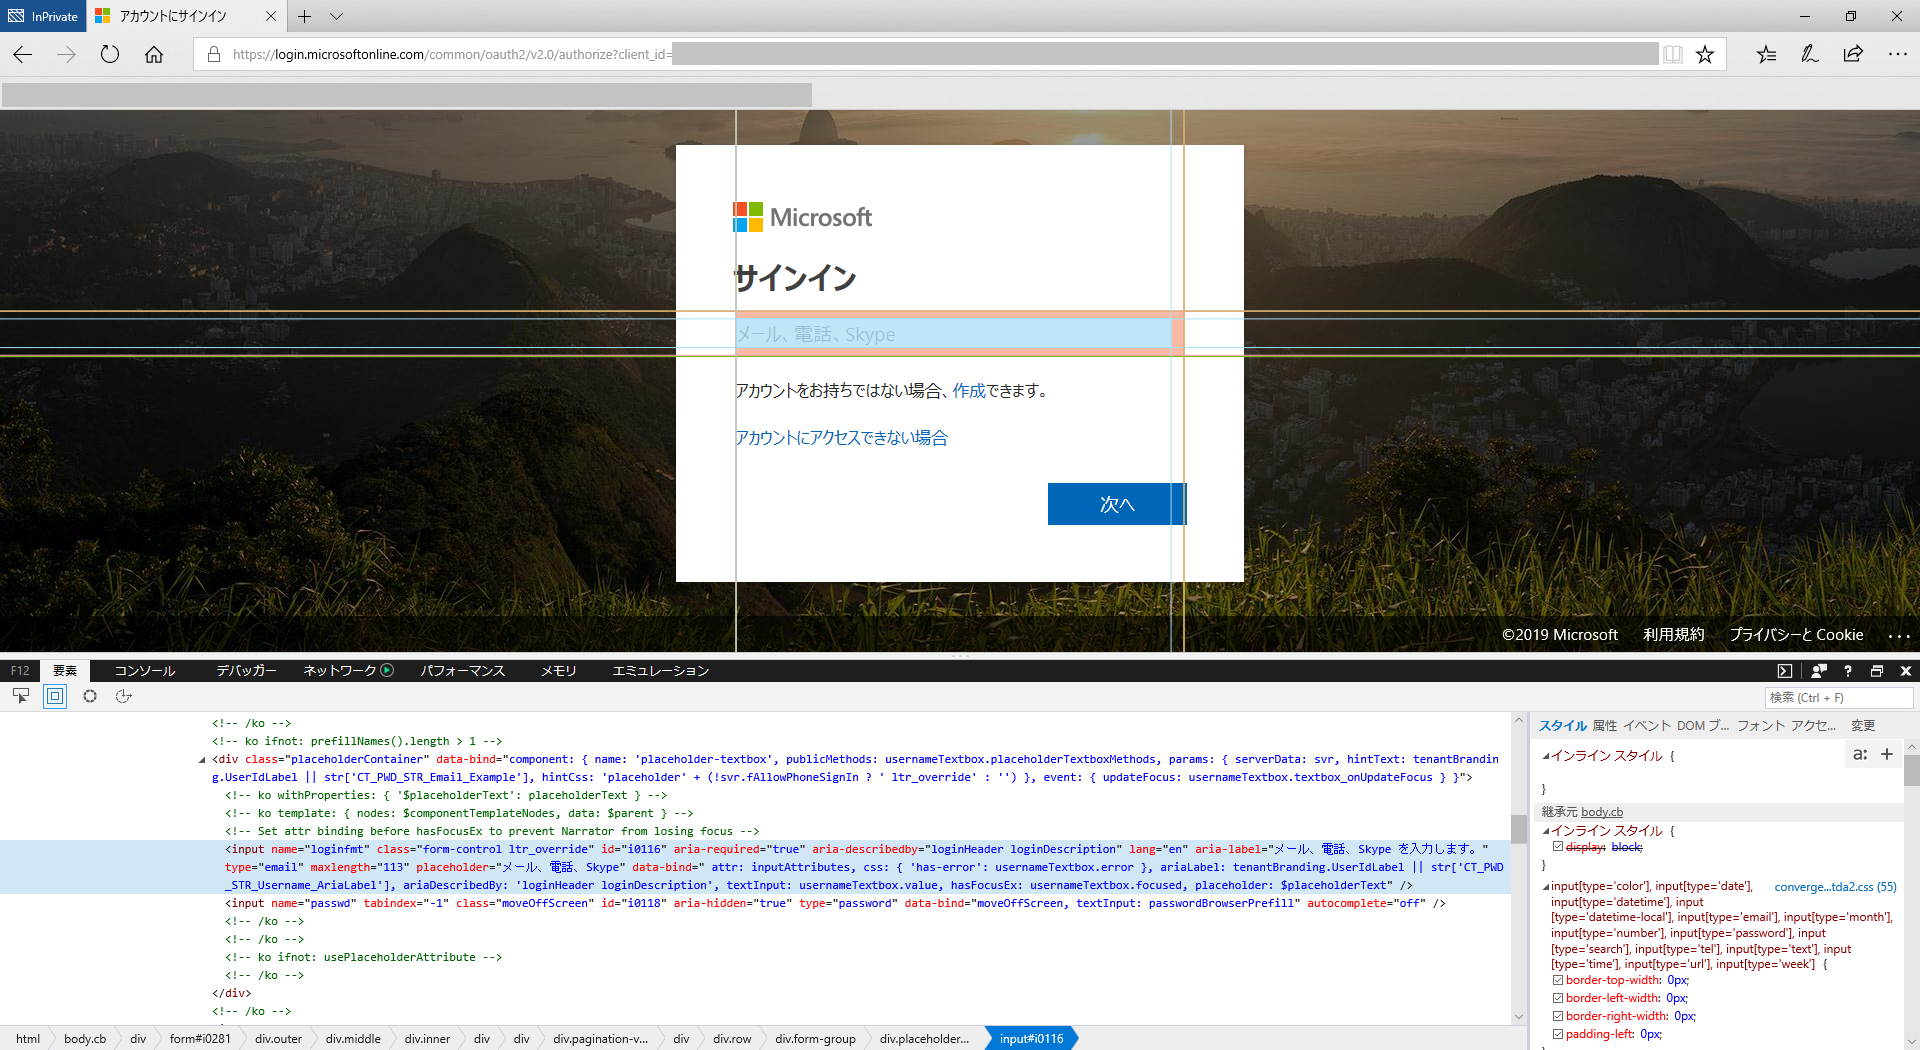Click the DOM refresh icon in DevTools toolbar
The width and height of the screenshot is (1920, 1050).
point(124,696)
